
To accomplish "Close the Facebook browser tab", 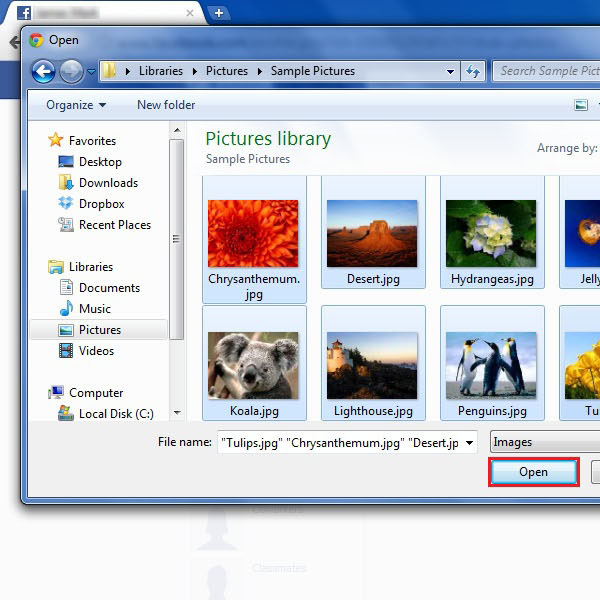I will [190, 13].
